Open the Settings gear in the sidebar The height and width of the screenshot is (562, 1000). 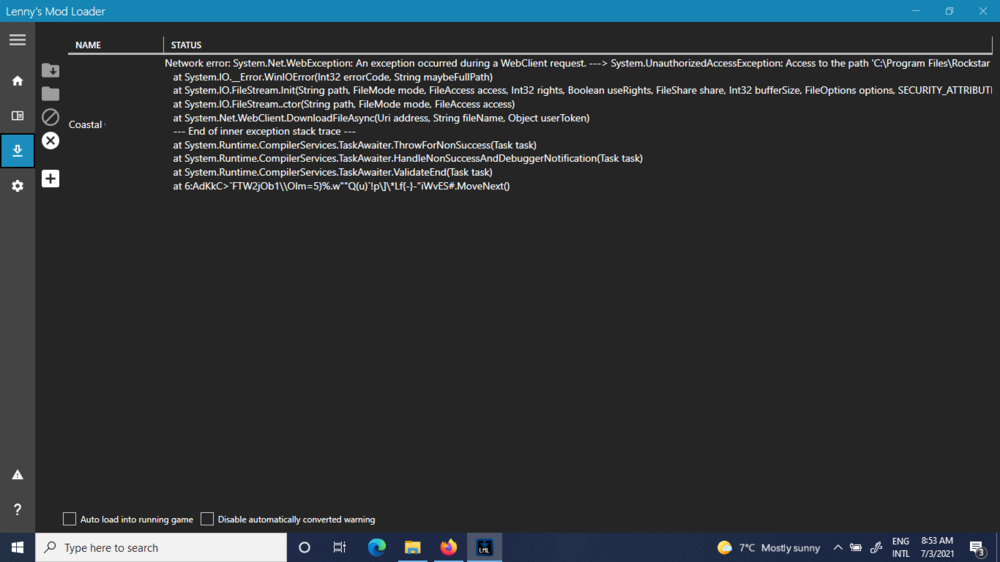click(x=17, y=186)
